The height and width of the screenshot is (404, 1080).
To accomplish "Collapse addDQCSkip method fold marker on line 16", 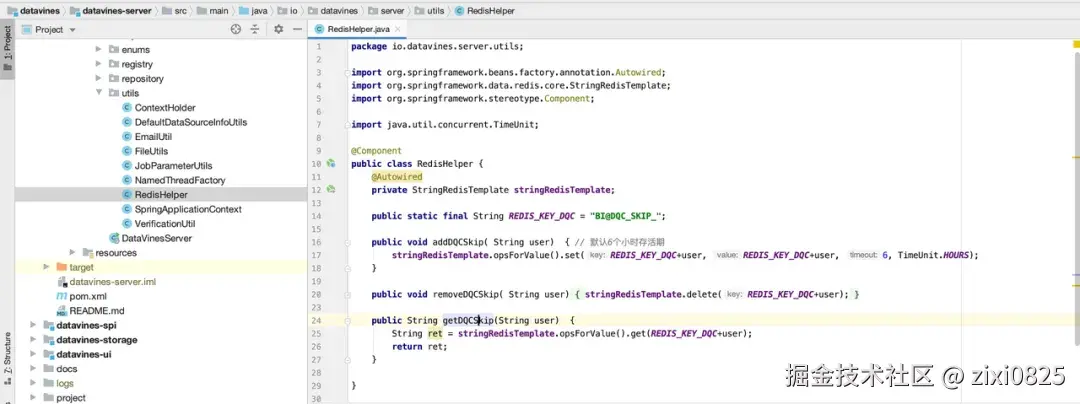I will 349,242.
